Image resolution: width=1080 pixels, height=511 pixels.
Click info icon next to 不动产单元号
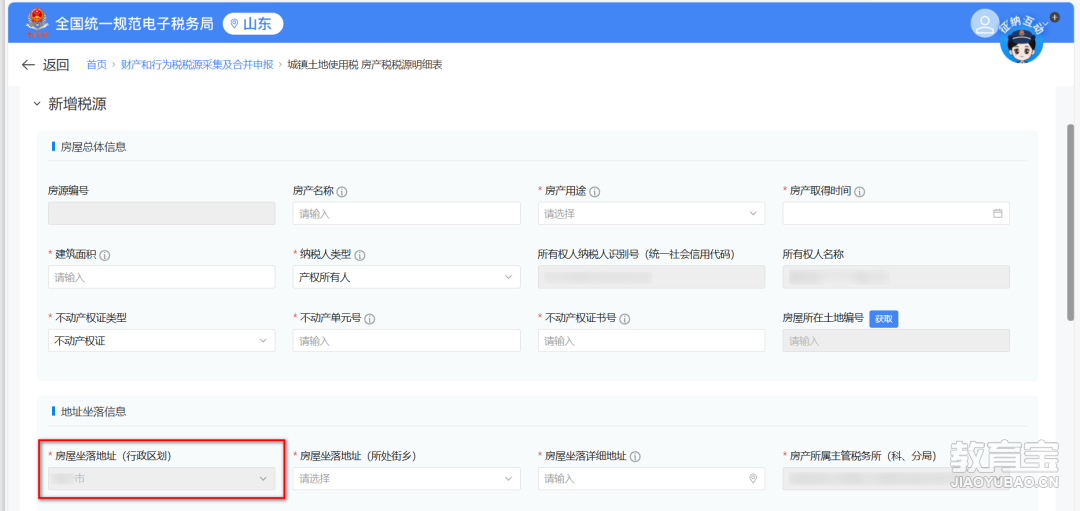click(x=370, y=319)
